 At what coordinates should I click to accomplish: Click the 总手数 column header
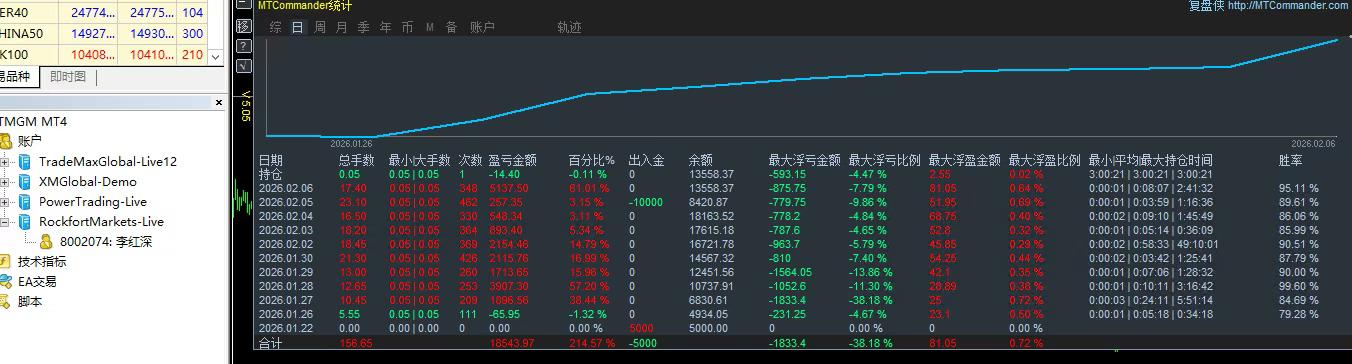point(356,160)
